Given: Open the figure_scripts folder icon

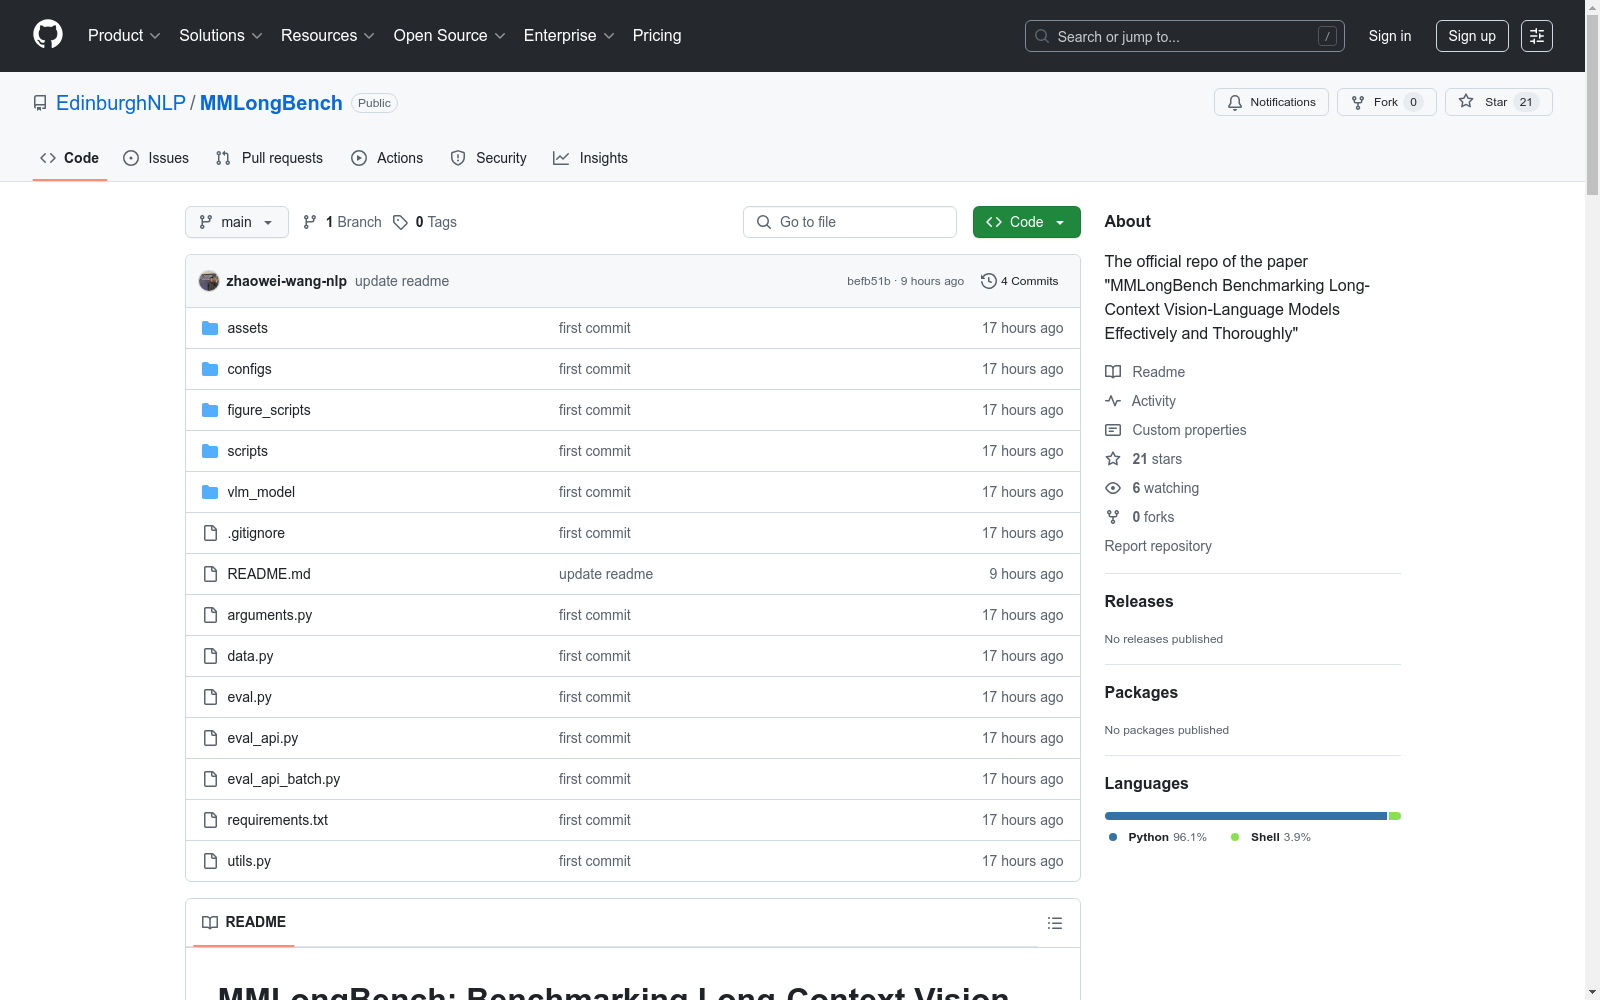Looking at the screenshot, I should point(210,410).
